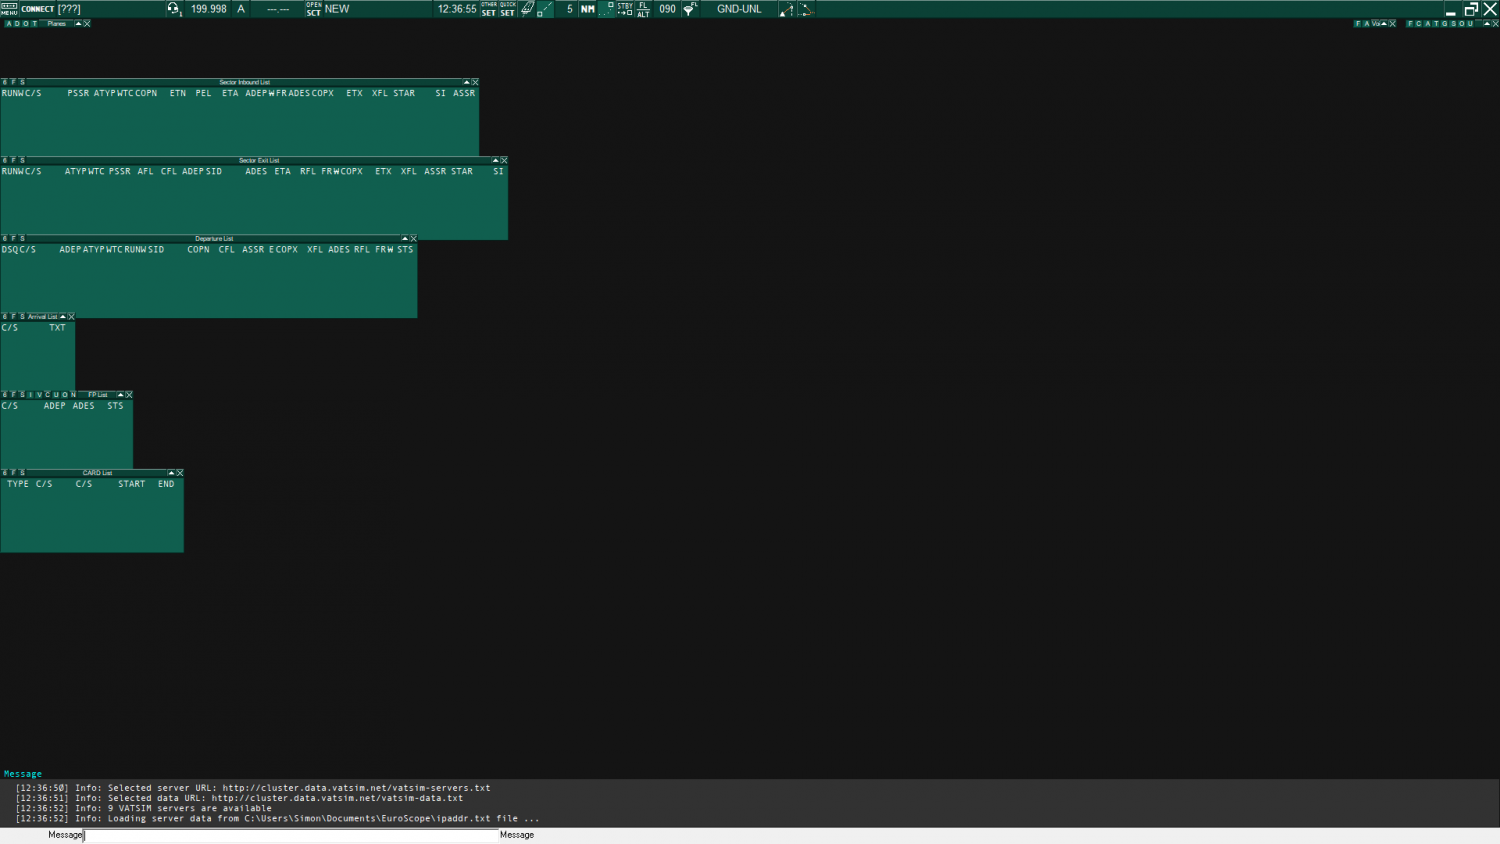Click the S icon on the Departure List header

coord(22,238)
